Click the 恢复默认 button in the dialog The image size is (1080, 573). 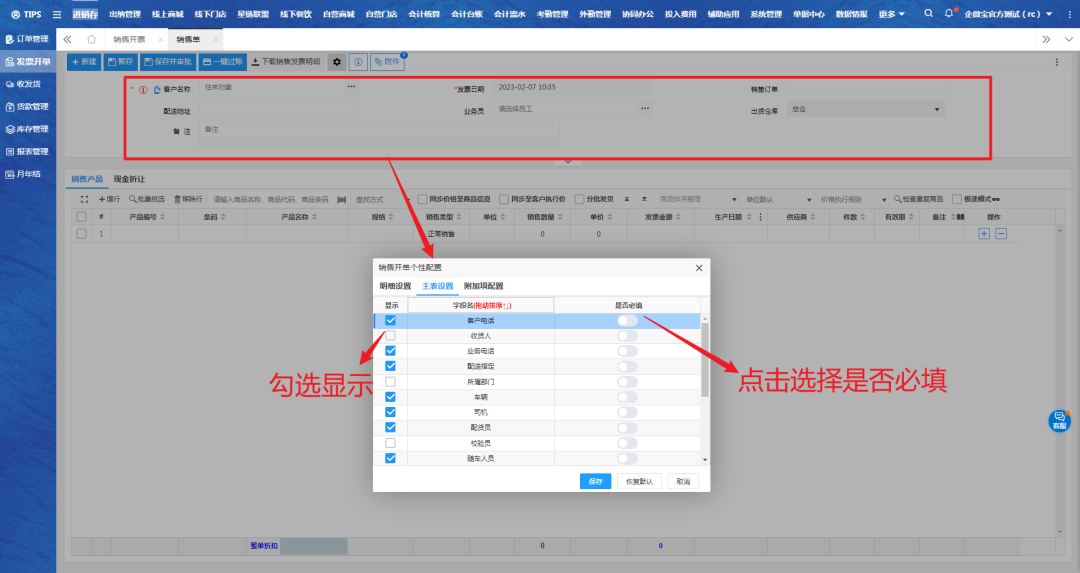point(639,481)
